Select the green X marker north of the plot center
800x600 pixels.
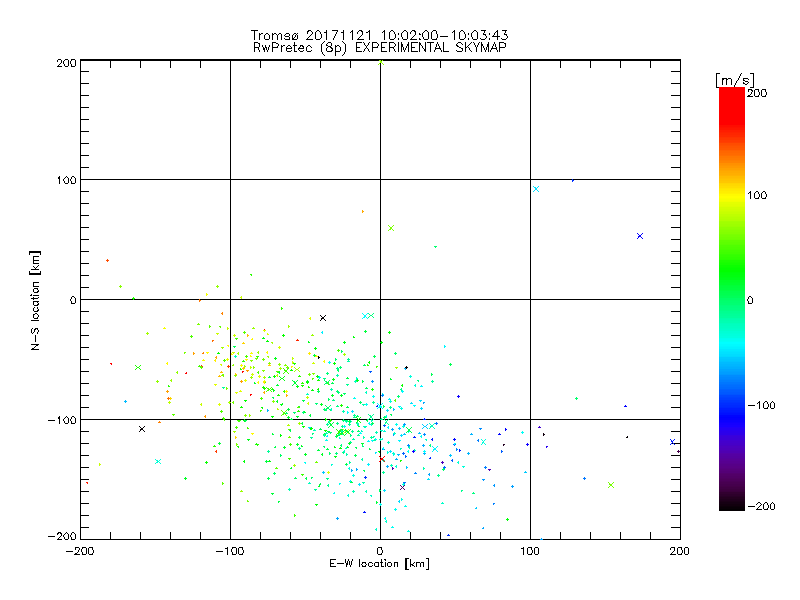[x=391, y=228]
